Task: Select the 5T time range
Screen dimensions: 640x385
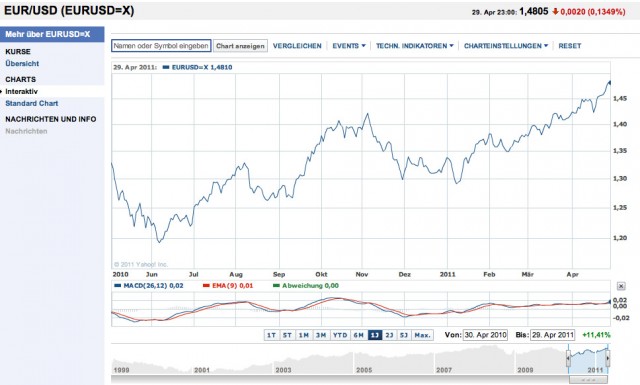Action: (x=287, y=335)
